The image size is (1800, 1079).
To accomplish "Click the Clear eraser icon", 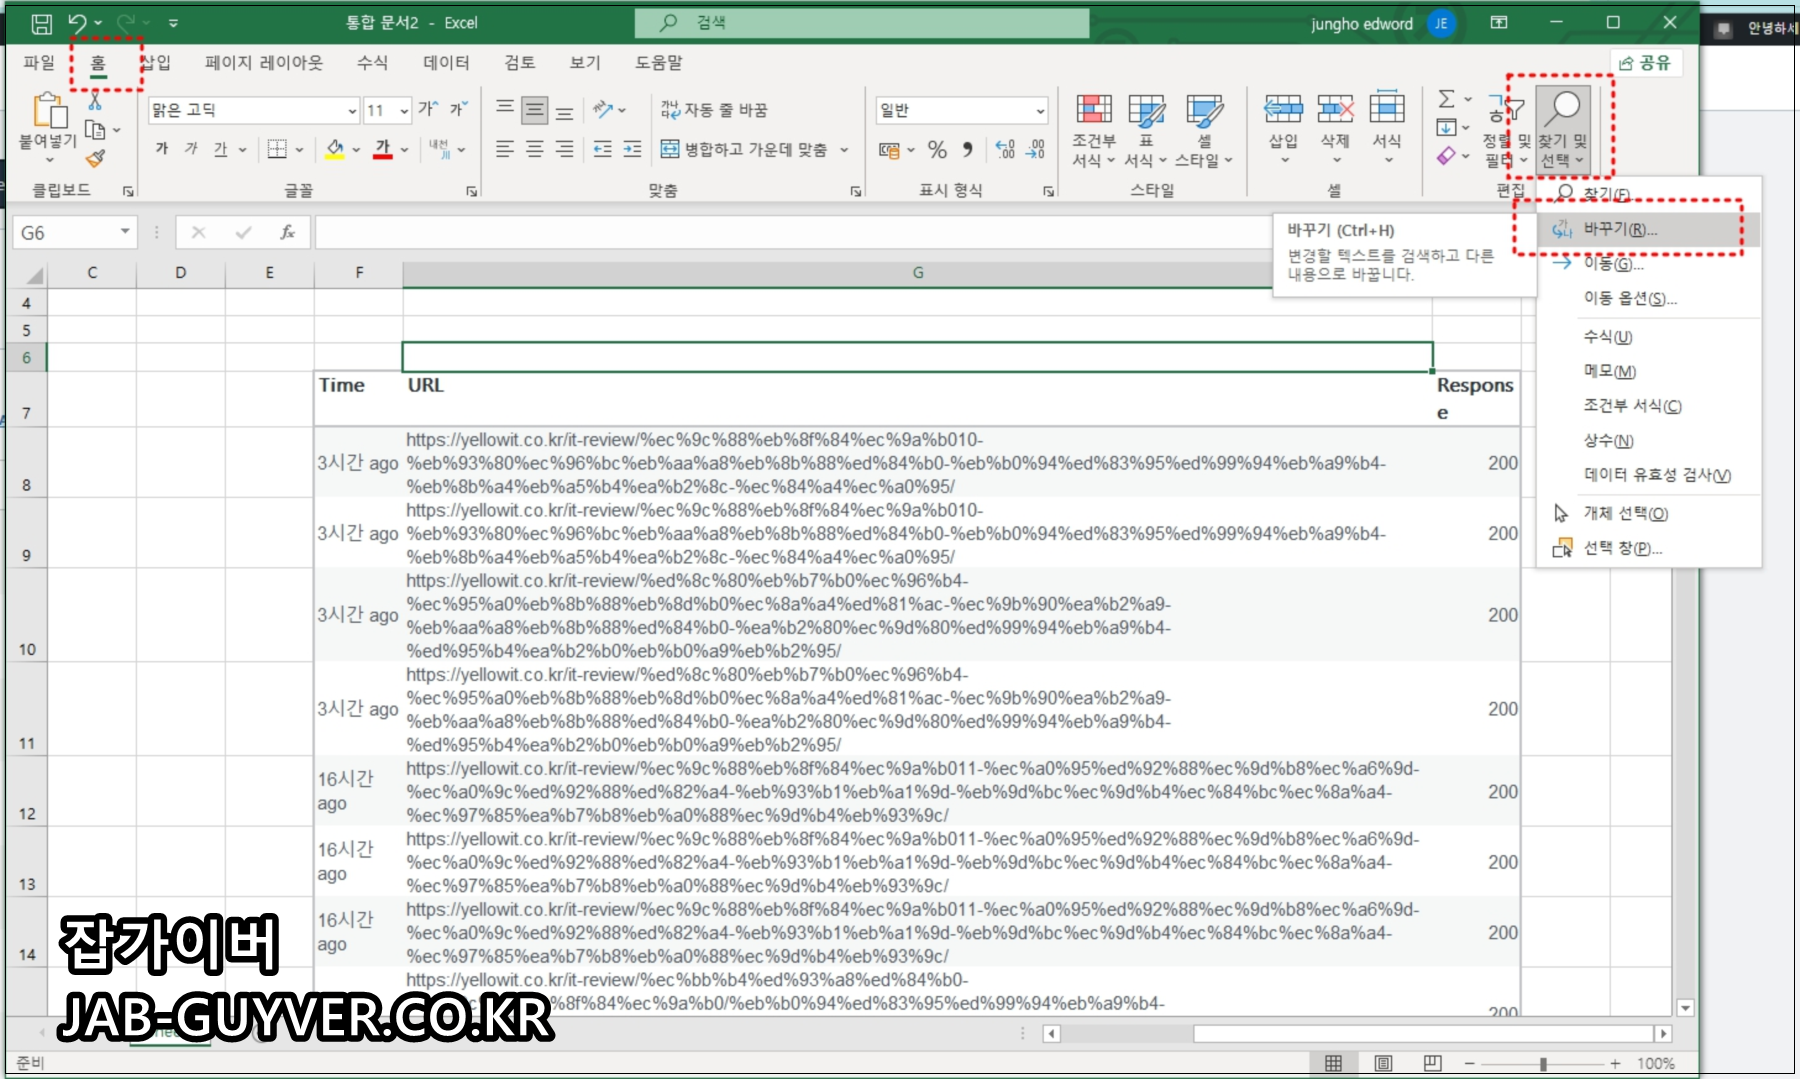I will pos(1446,156).
